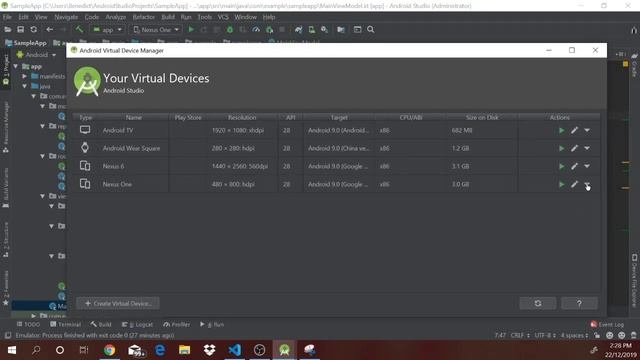Open Task View on the taskbar
This screenshot has height=360, width=640.
point(84,350)
